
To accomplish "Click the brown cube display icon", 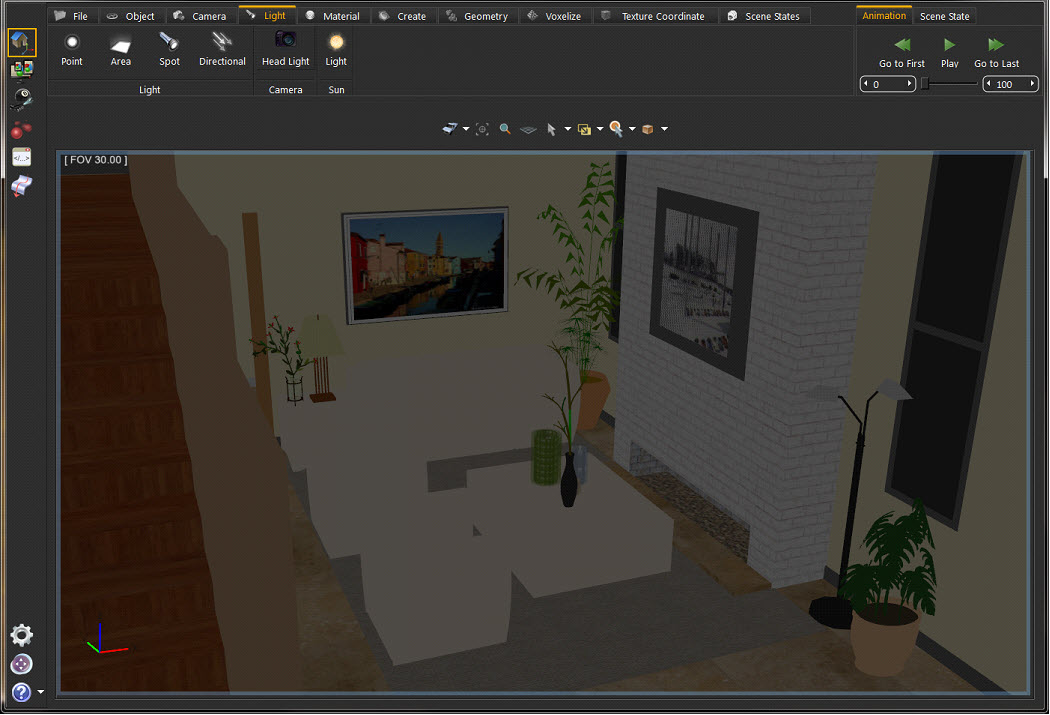I will click(648, 129).
